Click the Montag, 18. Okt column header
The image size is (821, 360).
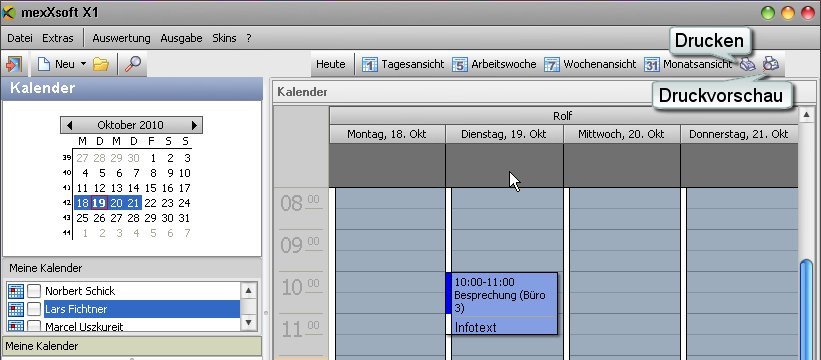(387, 134)
